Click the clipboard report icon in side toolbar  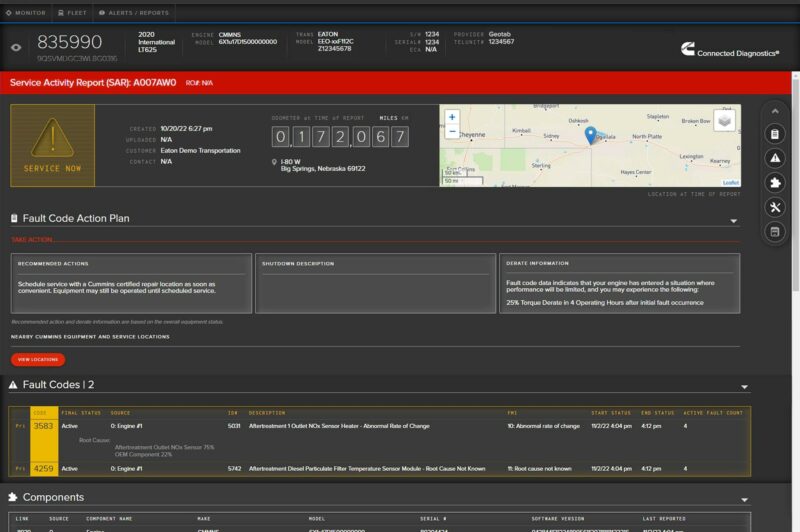tap(775, 134)
